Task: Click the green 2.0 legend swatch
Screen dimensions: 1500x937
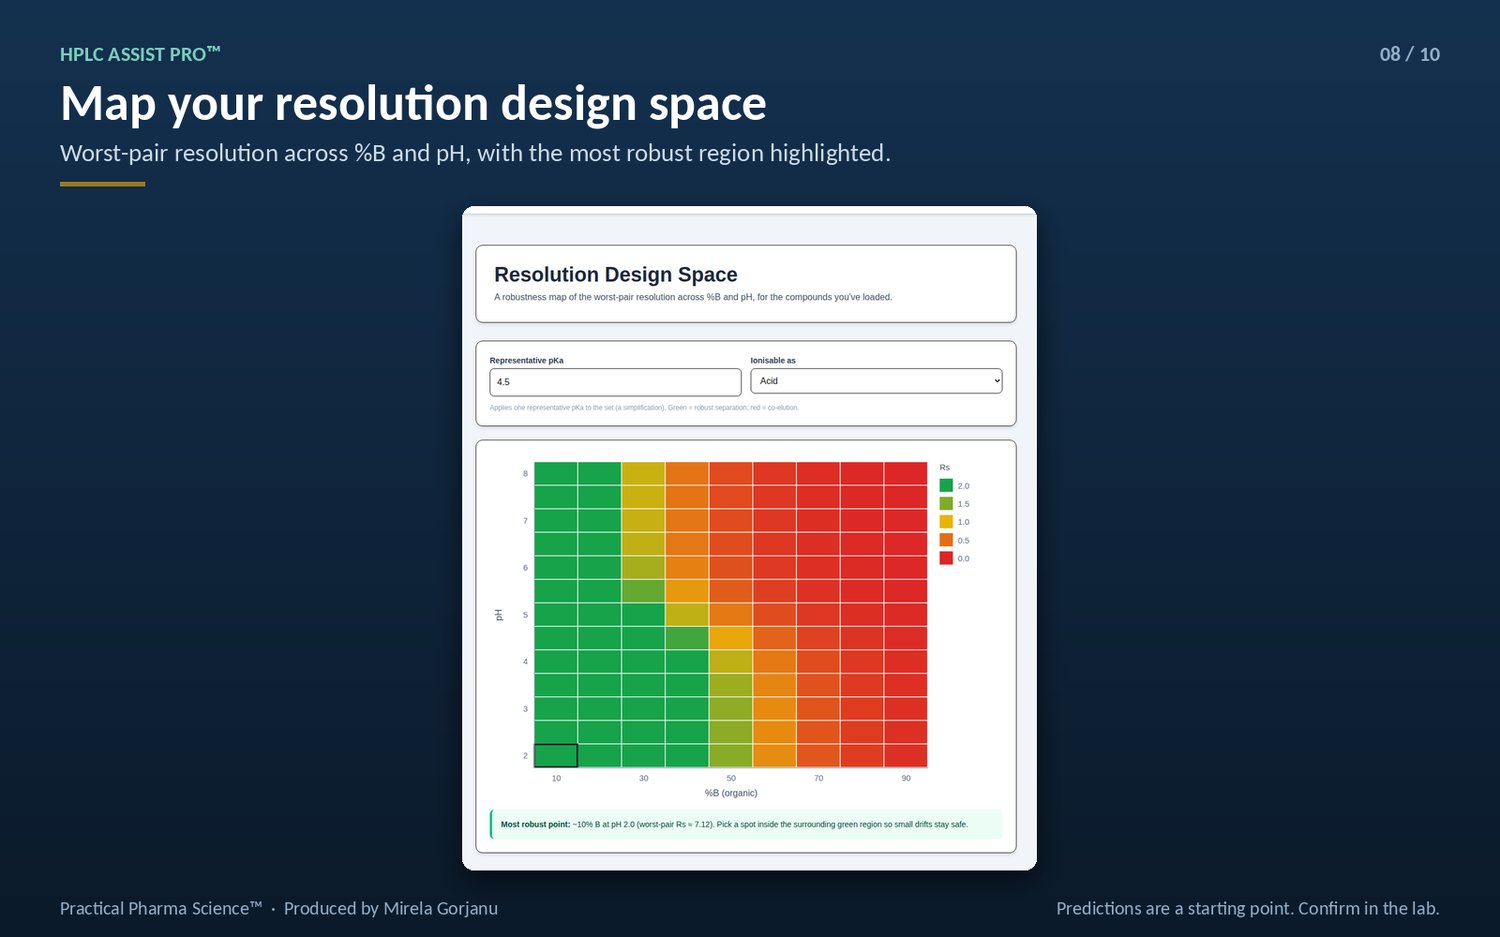Action: pos(946,486)
